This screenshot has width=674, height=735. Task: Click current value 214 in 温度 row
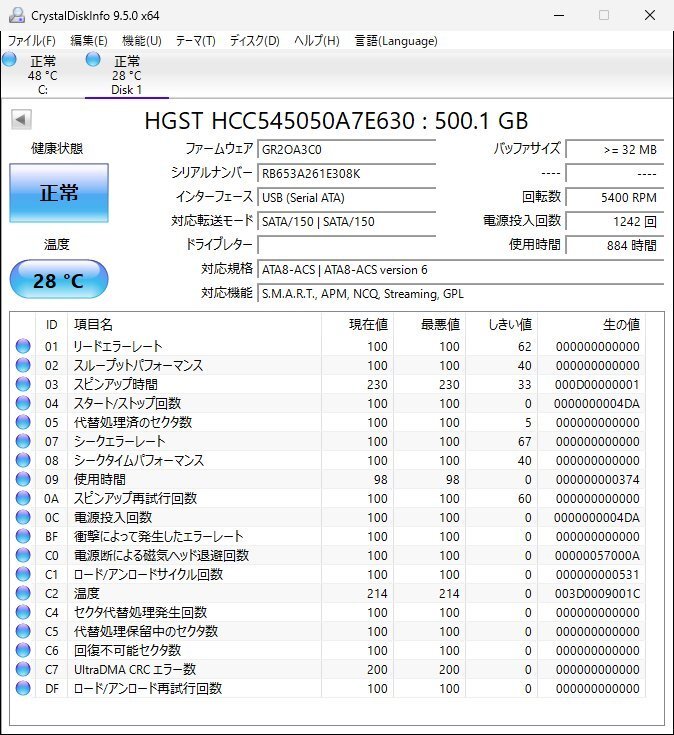pos(377,593)
